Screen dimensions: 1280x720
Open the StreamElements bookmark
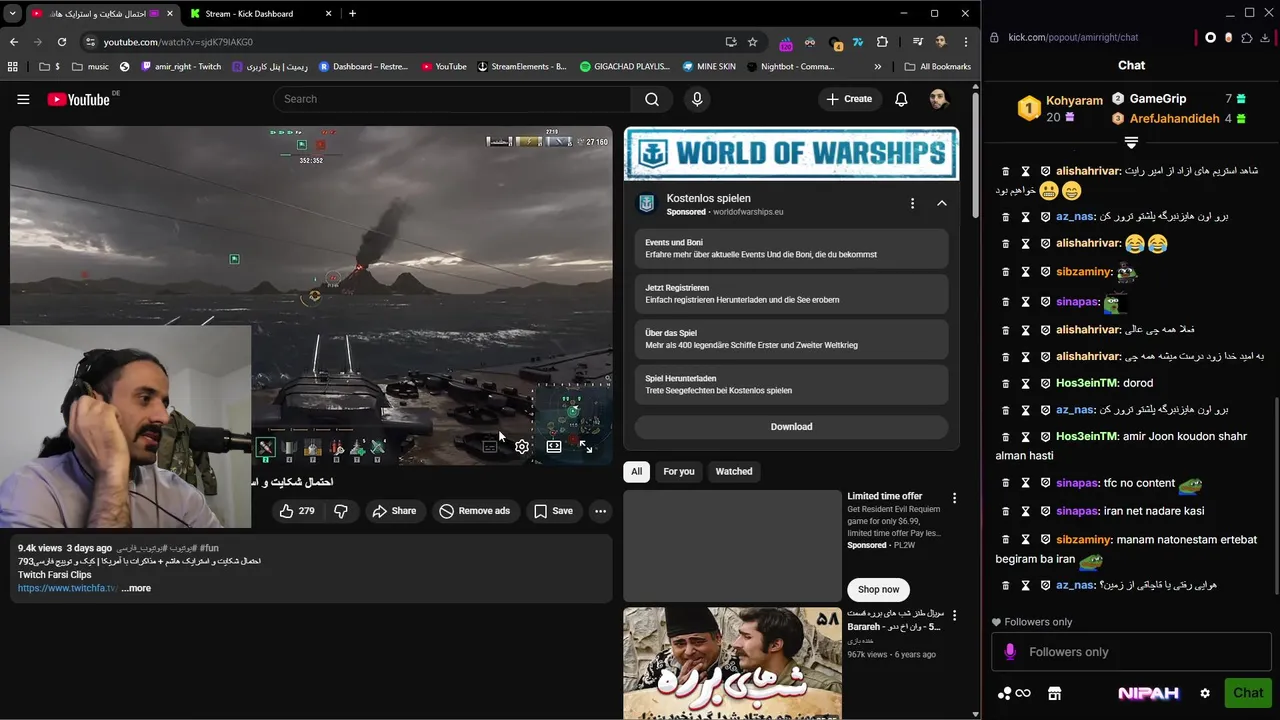[x=522, y=67]
